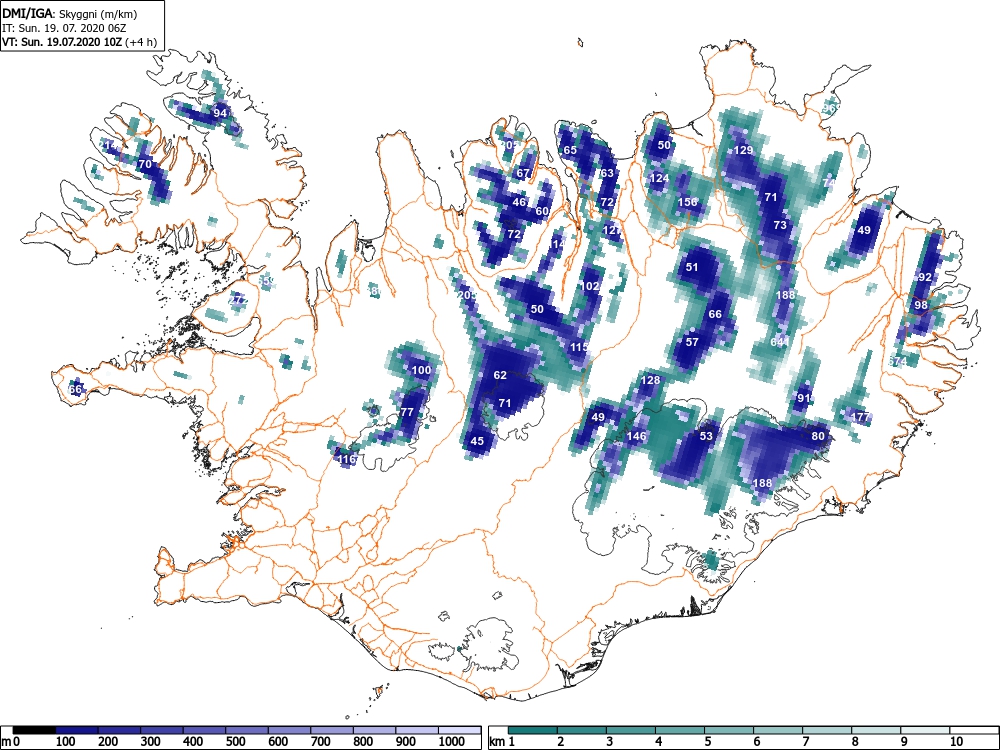Click the map value '67'
Screen dimensions: 1000x750
pos(523,173)
